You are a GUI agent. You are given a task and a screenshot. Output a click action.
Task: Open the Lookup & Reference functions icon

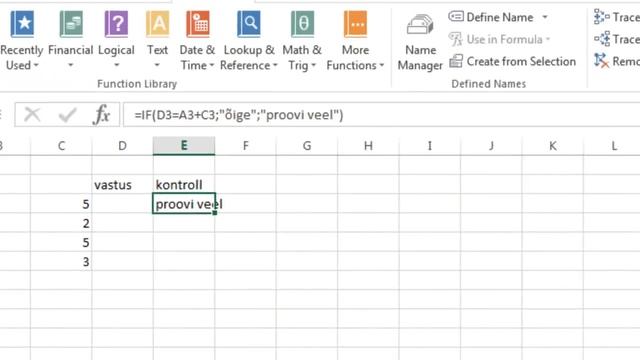[x=249, y=24]
